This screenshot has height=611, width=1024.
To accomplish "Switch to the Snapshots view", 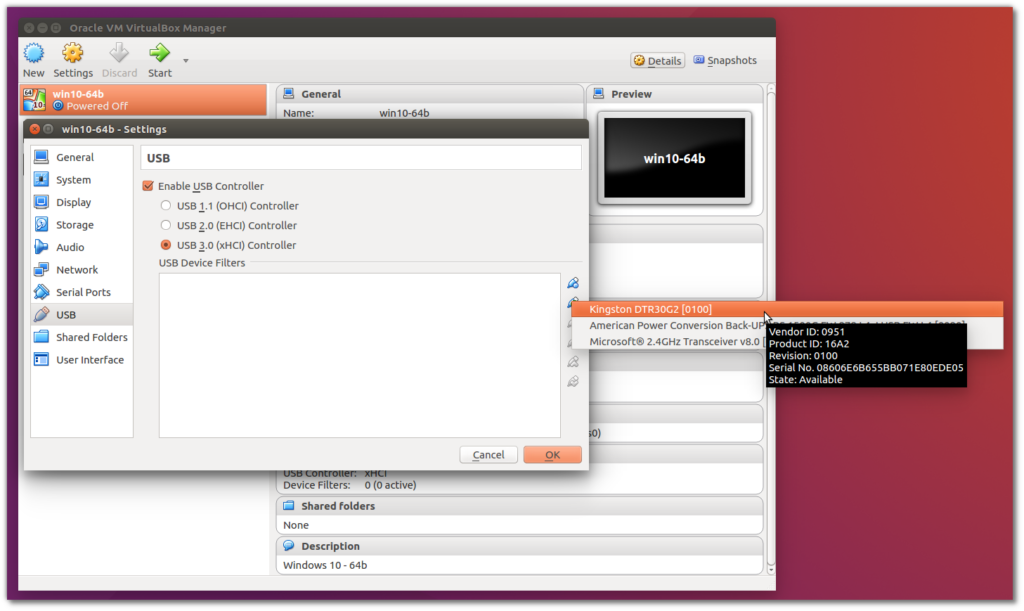I will click(724, 60).
